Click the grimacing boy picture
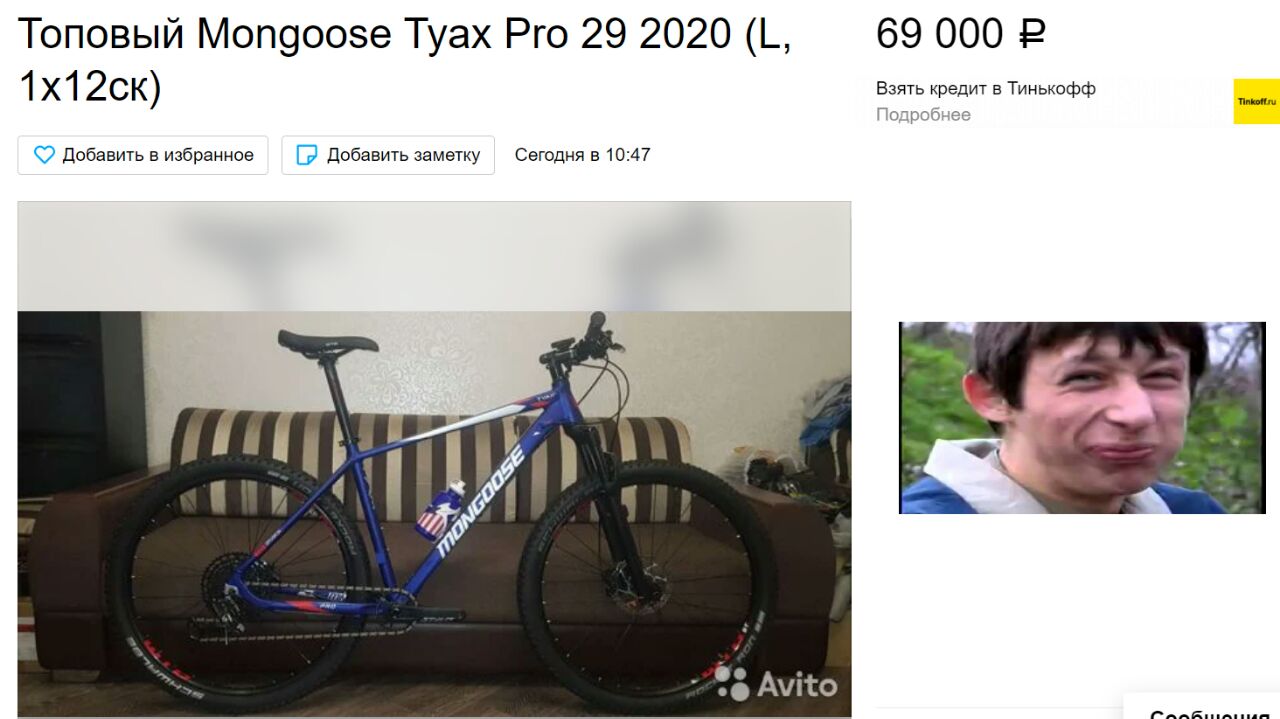Screen dimensions: 1280x719 pyautogui.click(x=1082, y=418)
